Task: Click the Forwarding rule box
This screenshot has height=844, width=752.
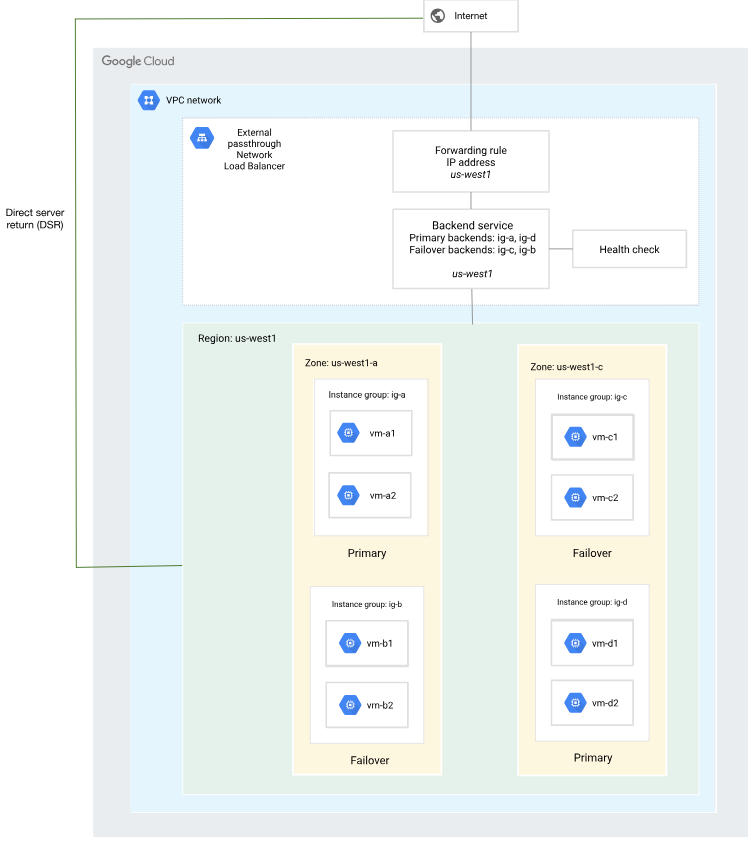Action: pyautogui.click(x=470, y=161)
